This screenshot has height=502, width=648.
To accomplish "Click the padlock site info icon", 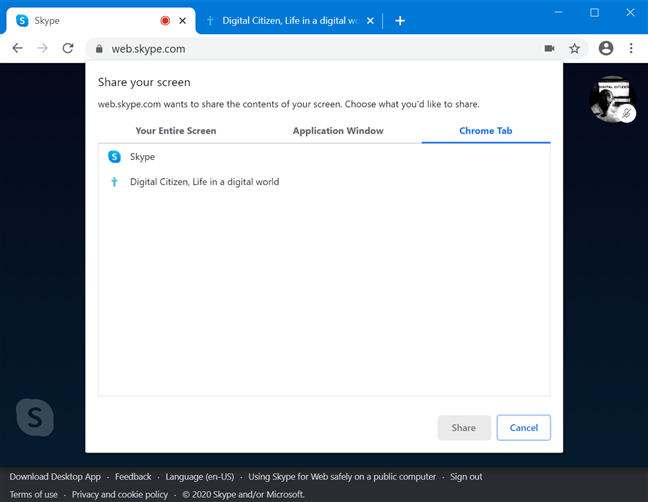I will (x=99, y=49).
